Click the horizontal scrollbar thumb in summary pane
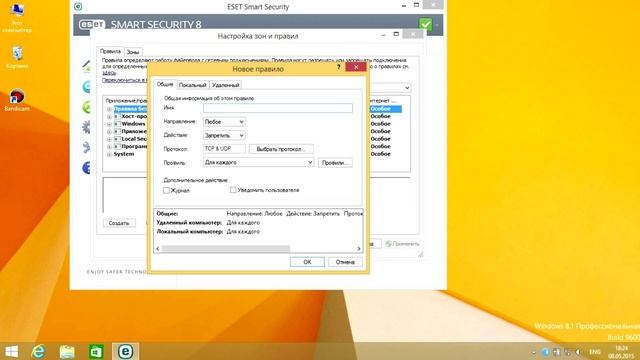 coord(226,249)
